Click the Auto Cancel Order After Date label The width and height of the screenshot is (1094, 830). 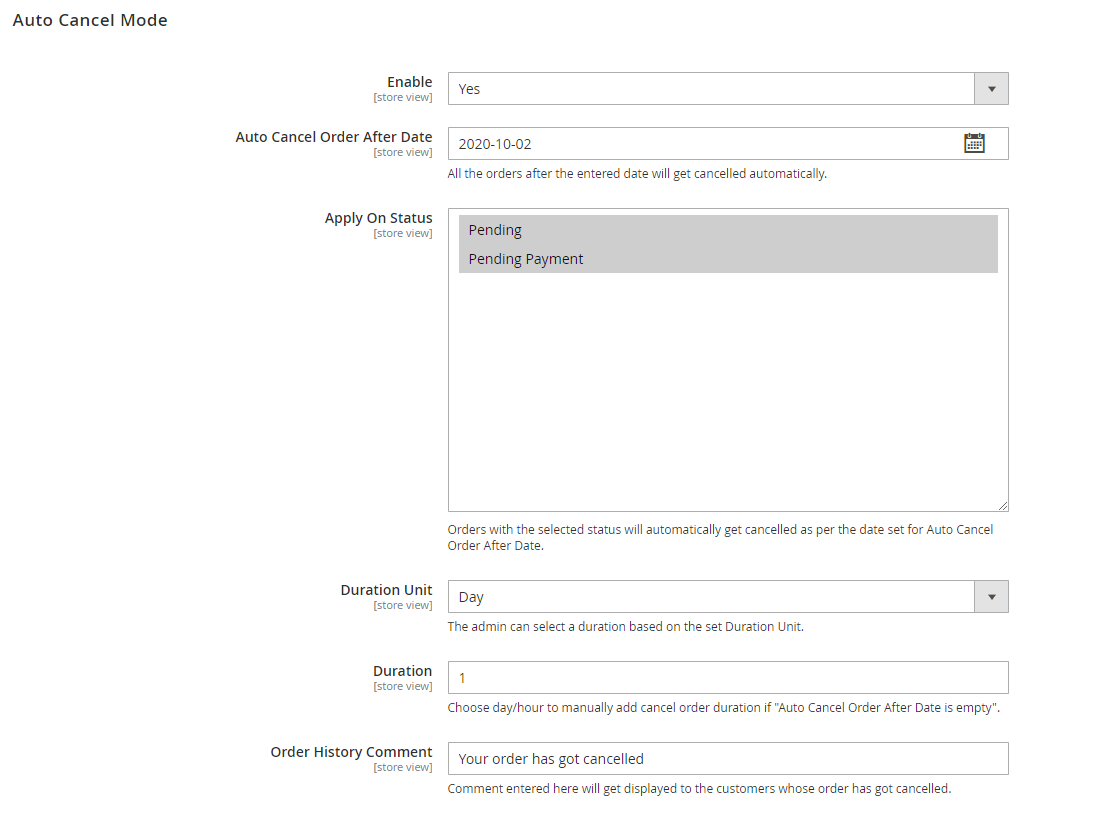(x=334, y=137)
